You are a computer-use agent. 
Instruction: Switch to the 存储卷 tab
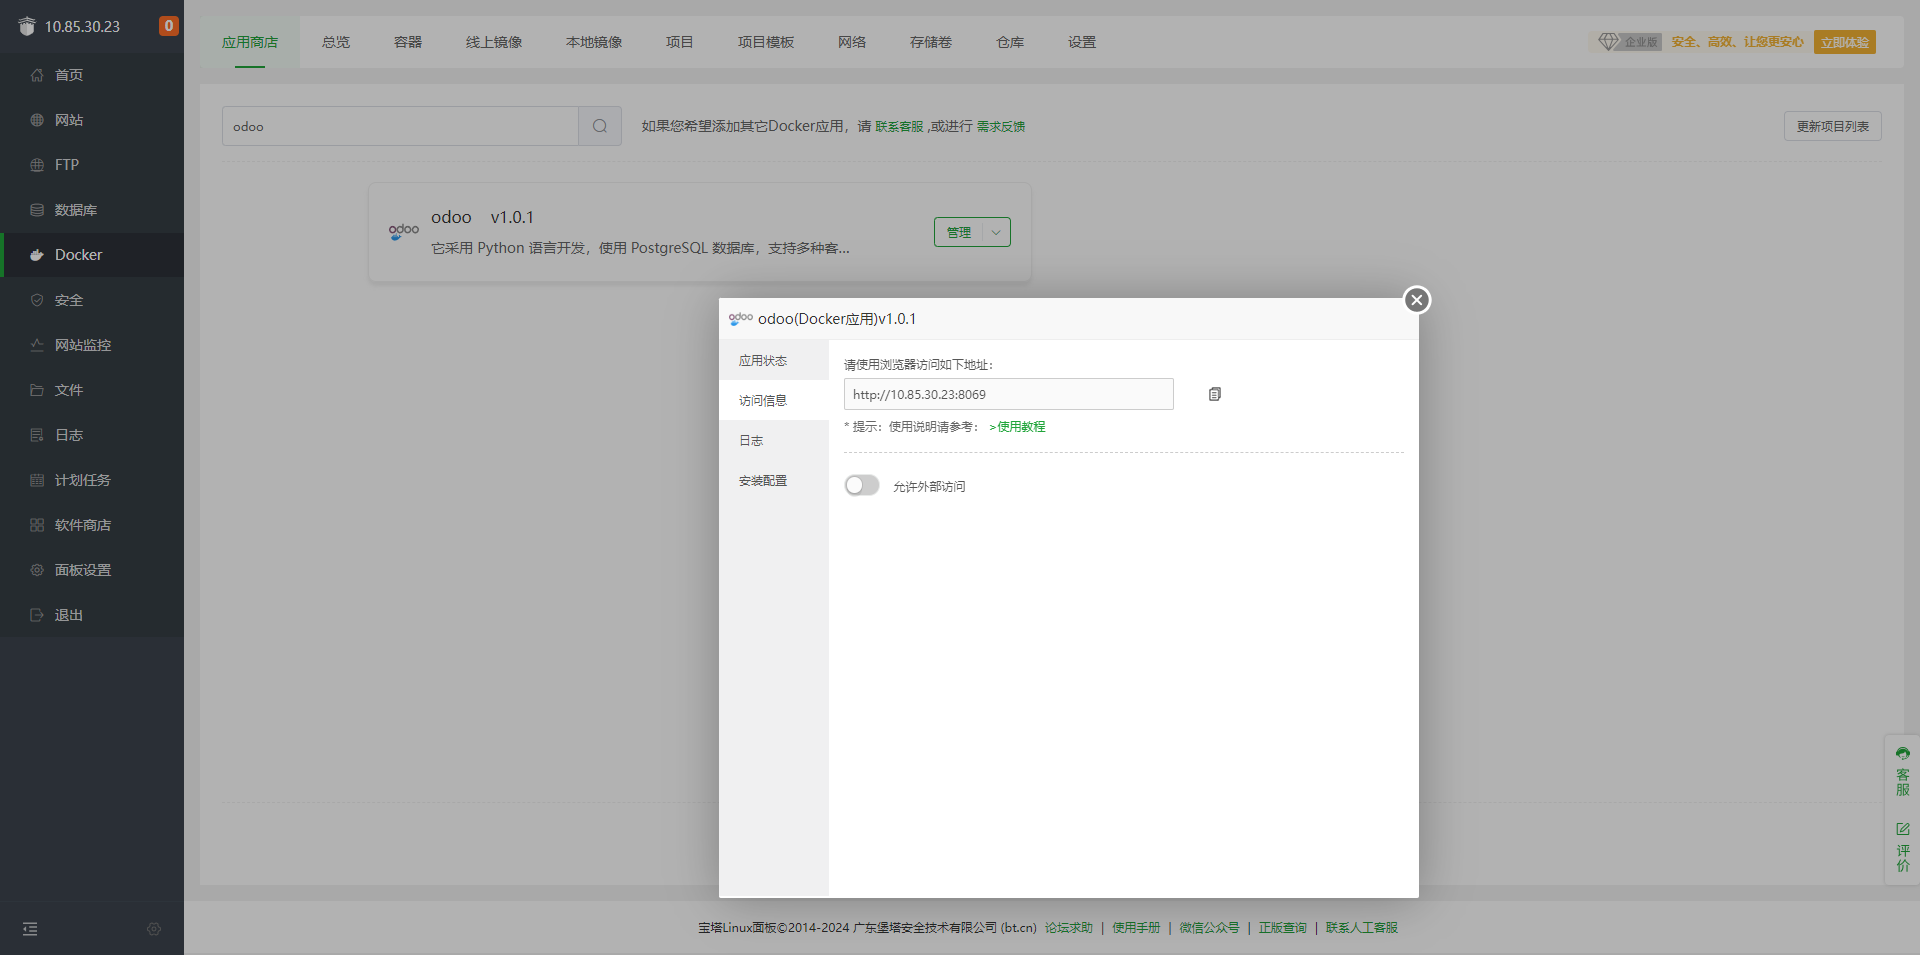pyautogui.click(x=931, y=42)
